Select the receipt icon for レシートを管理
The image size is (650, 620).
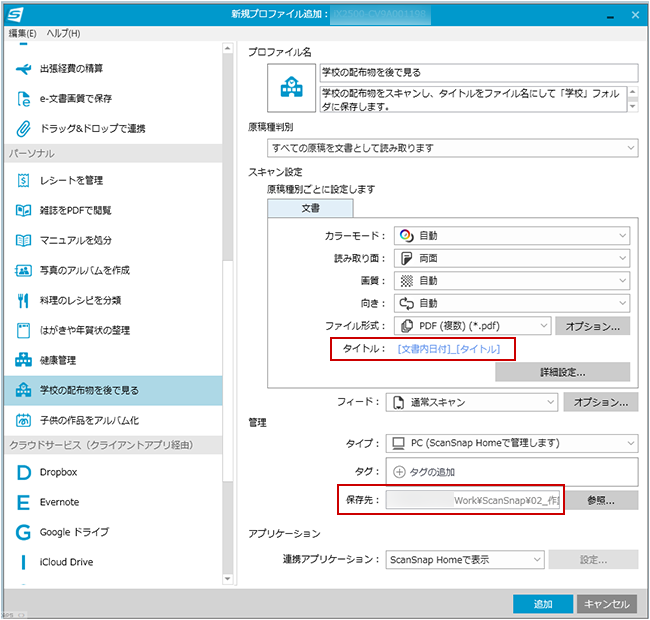tap(23, 180)
